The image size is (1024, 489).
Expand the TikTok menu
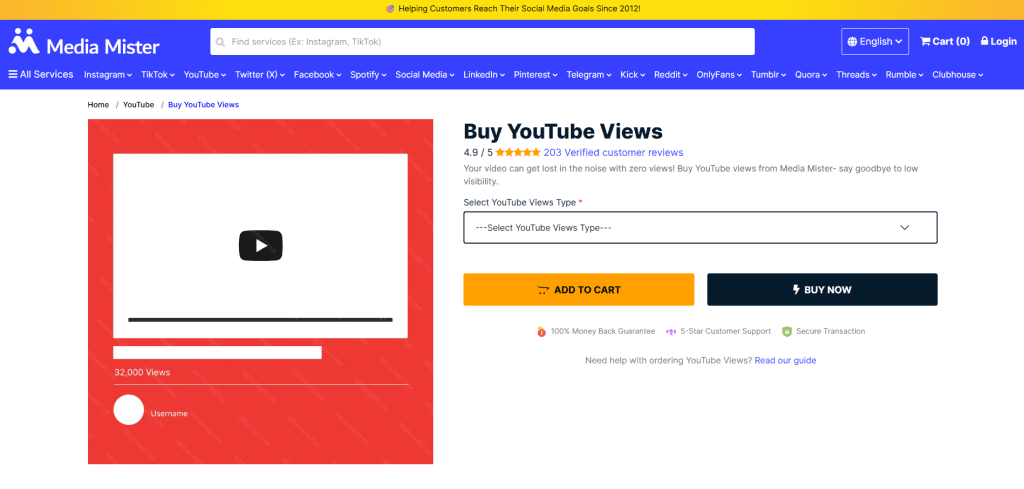pos(158,74)
